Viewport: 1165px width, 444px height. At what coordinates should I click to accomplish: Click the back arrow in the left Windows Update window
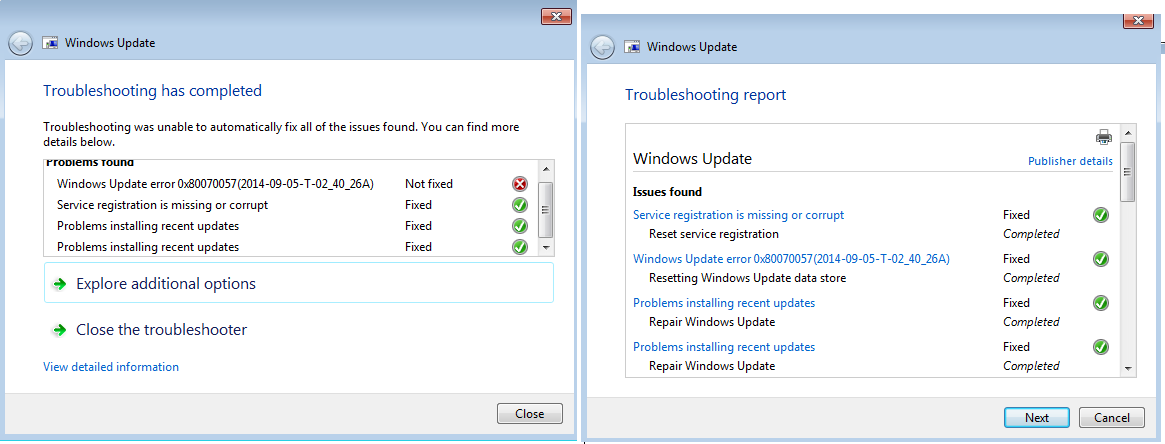(21, 43)
